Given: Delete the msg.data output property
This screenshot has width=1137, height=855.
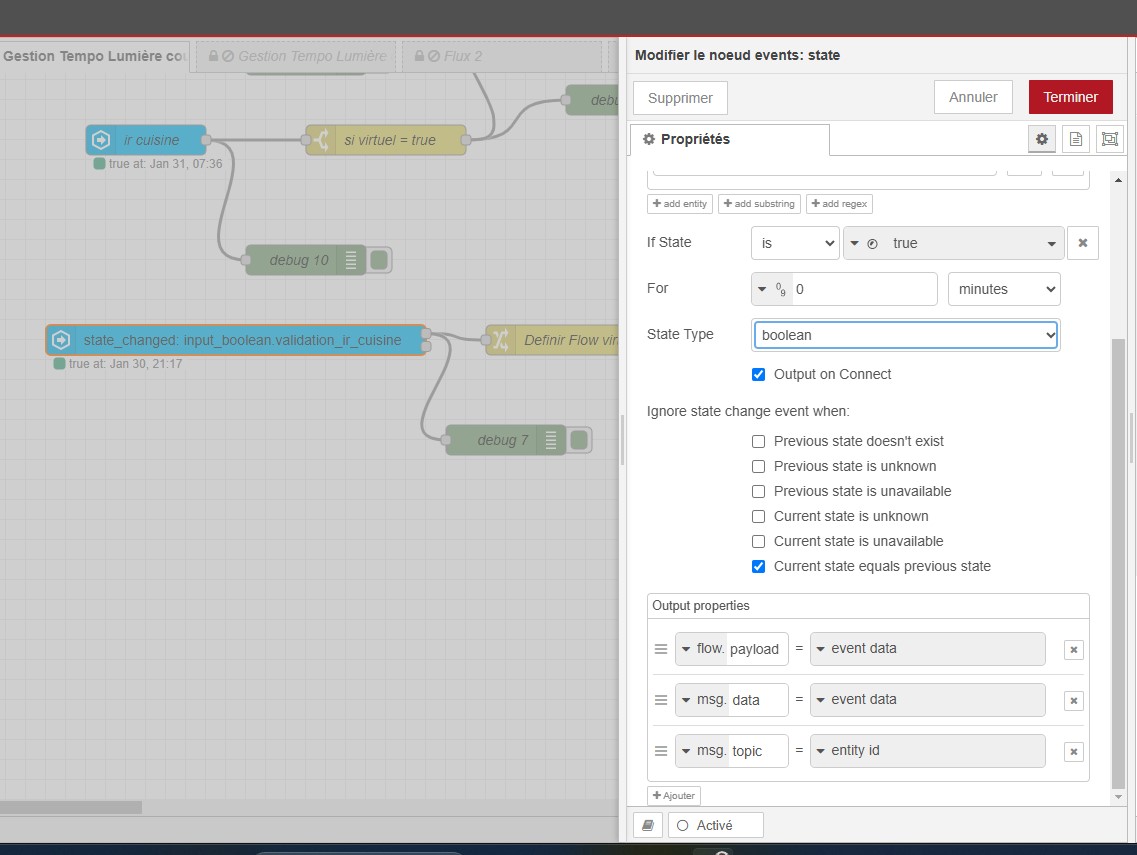Looking at the screenshot, I should [x=1073, y=701].
